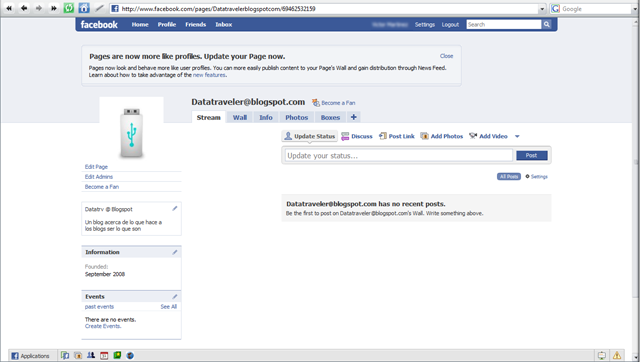Click the pencil icon in Events header
The image size is (640, 362).
175,297
